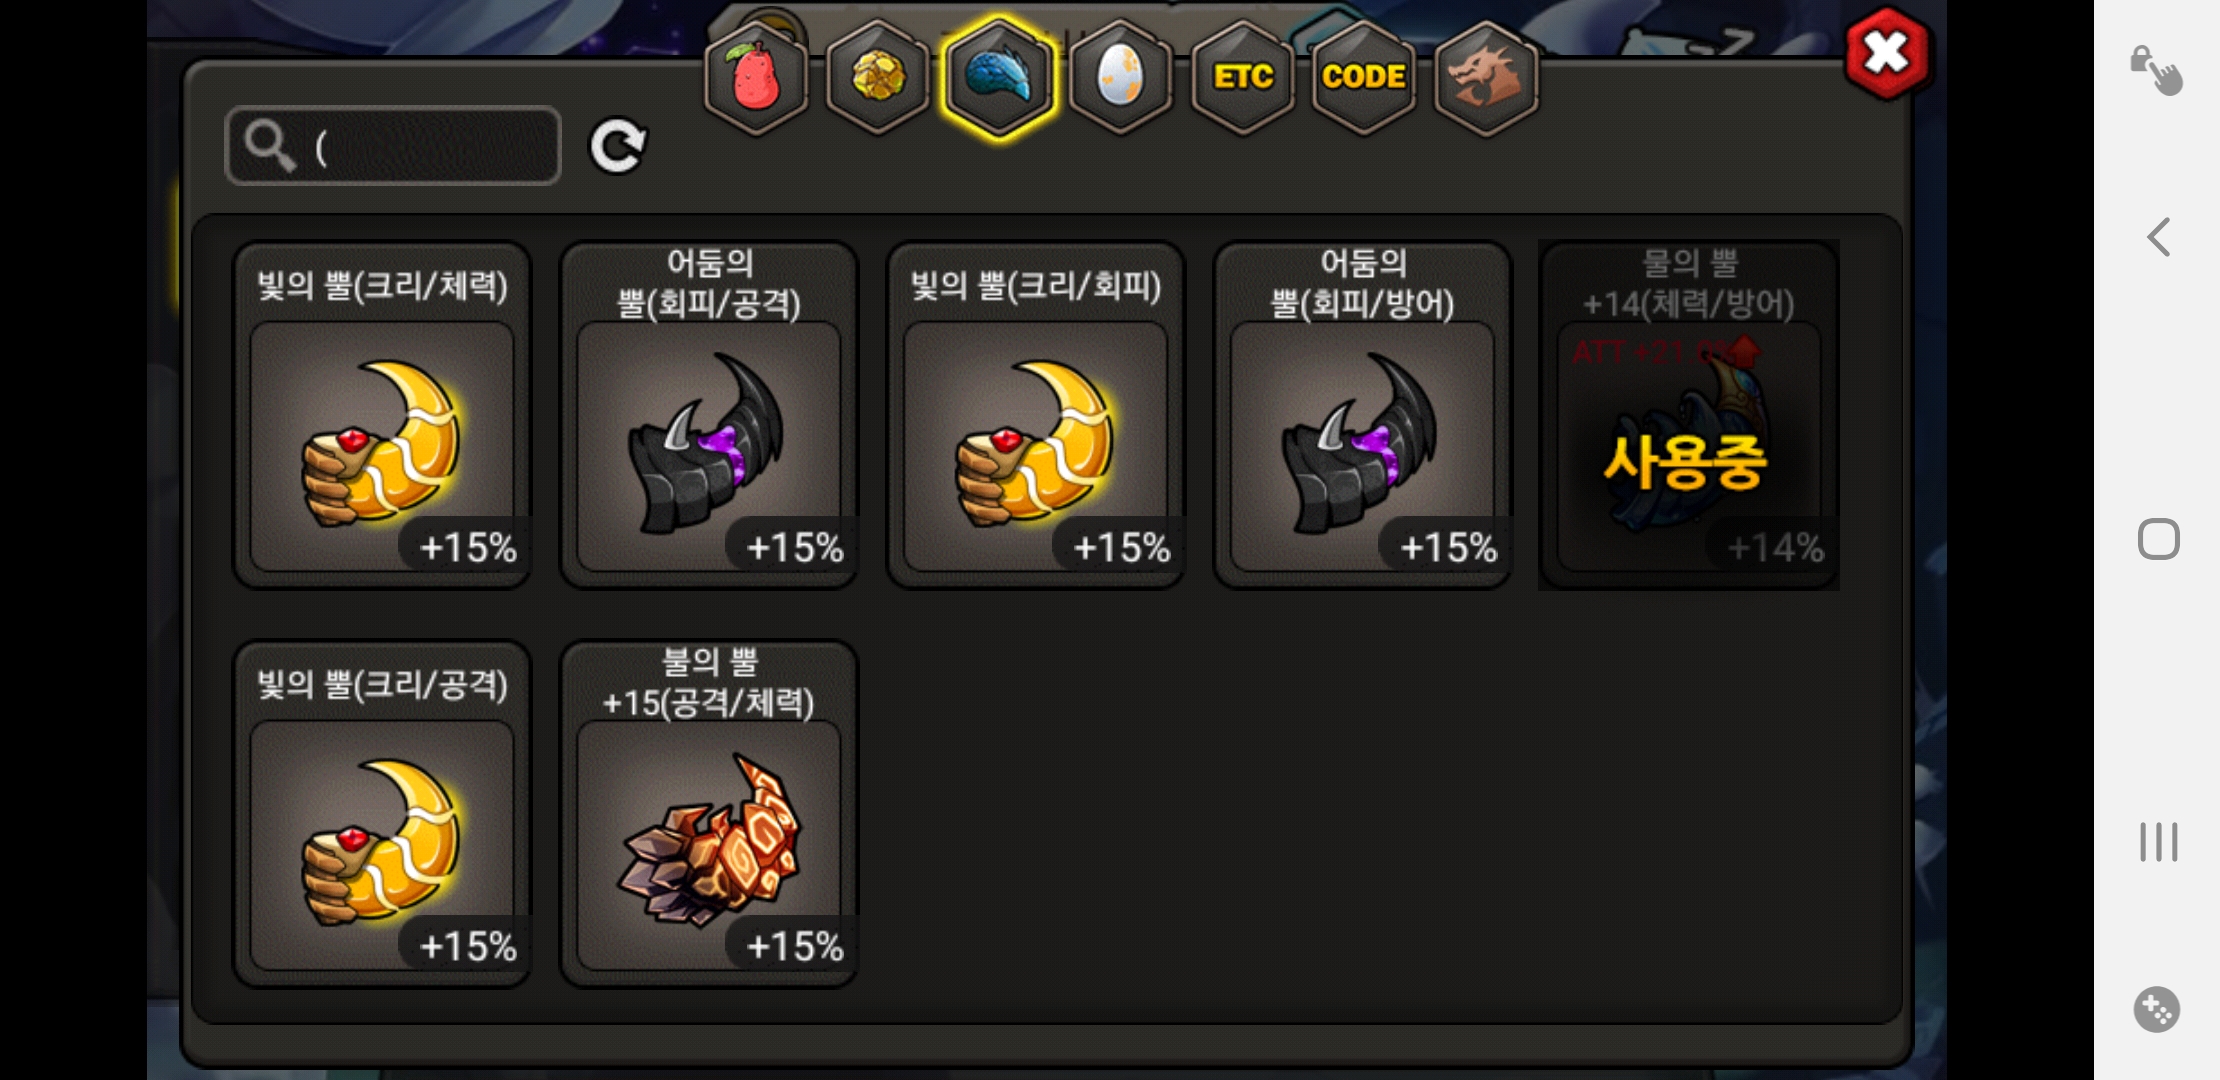Select 어둠의 뿔(회피/공격) dark horn
2220x1080 pixels.
(x=709, y=415)
